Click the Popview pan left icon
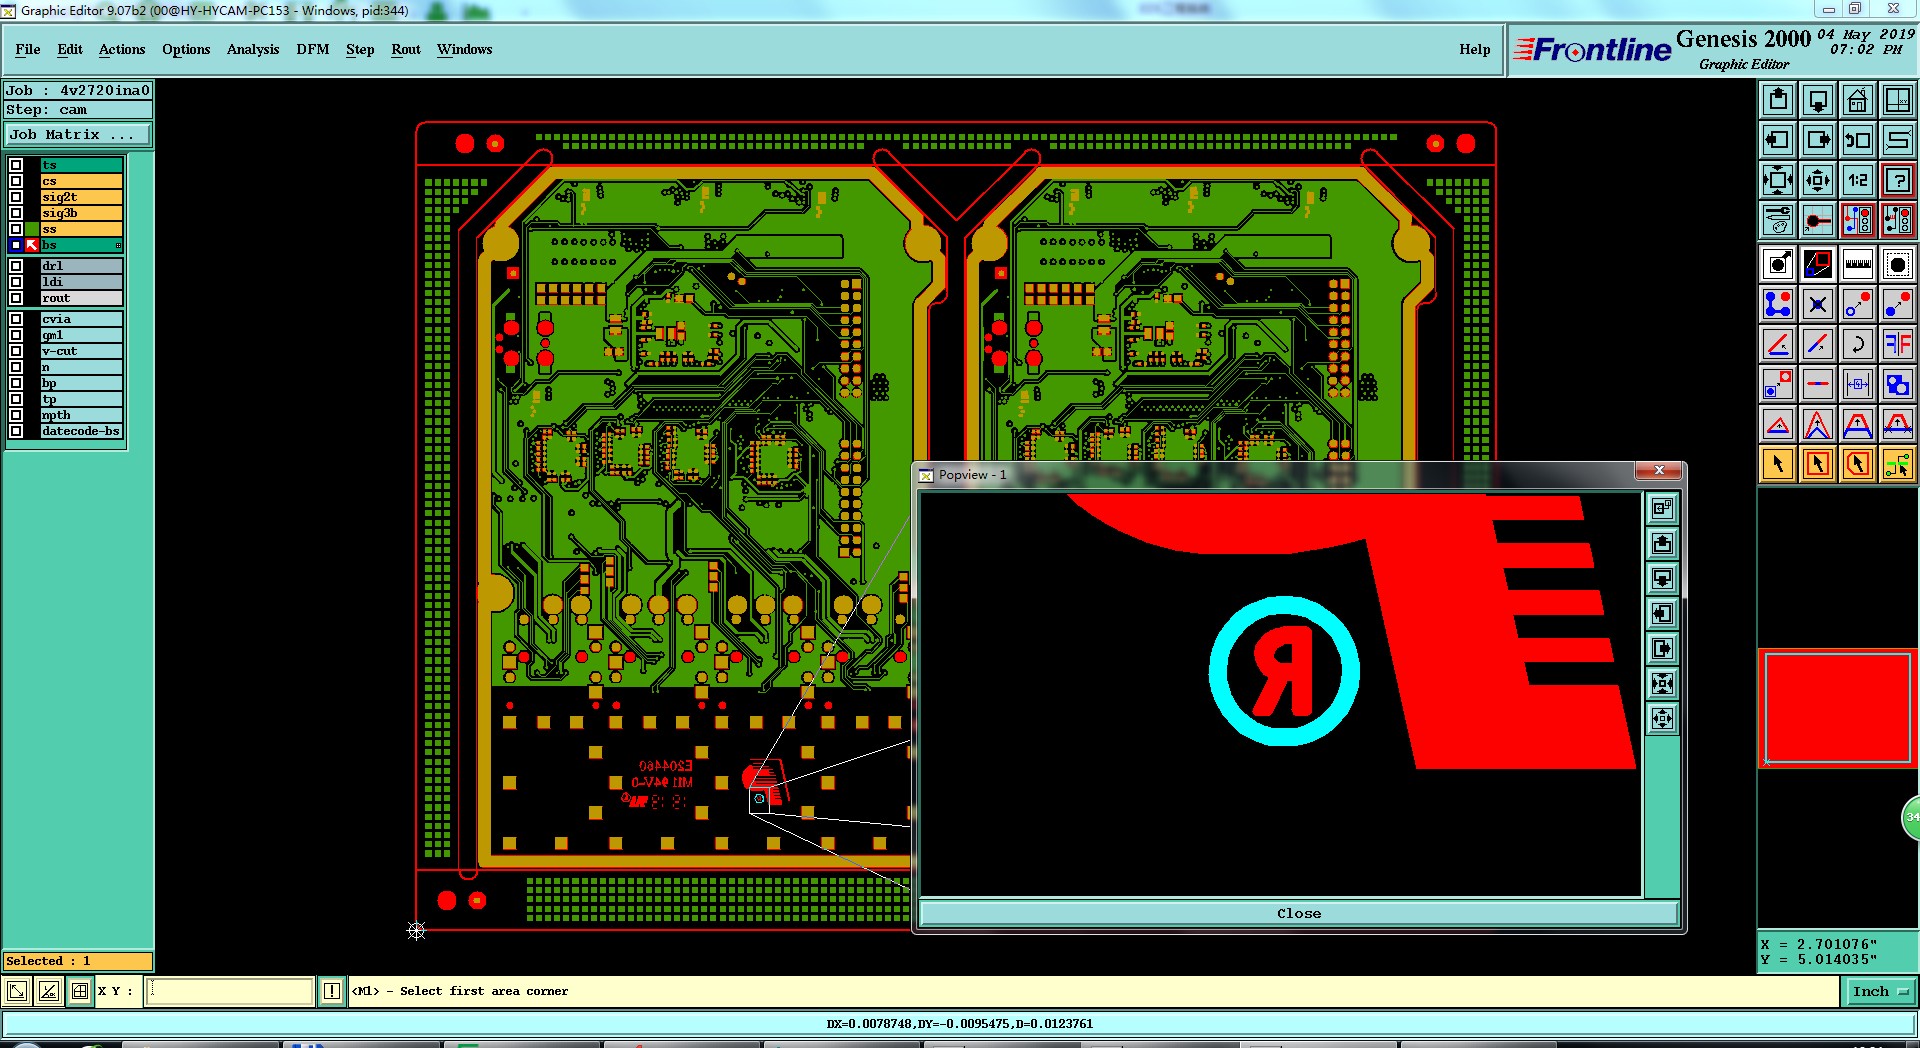Screen dimensions: 1920x1048 pyautogui.click(x=1662, y=613)
